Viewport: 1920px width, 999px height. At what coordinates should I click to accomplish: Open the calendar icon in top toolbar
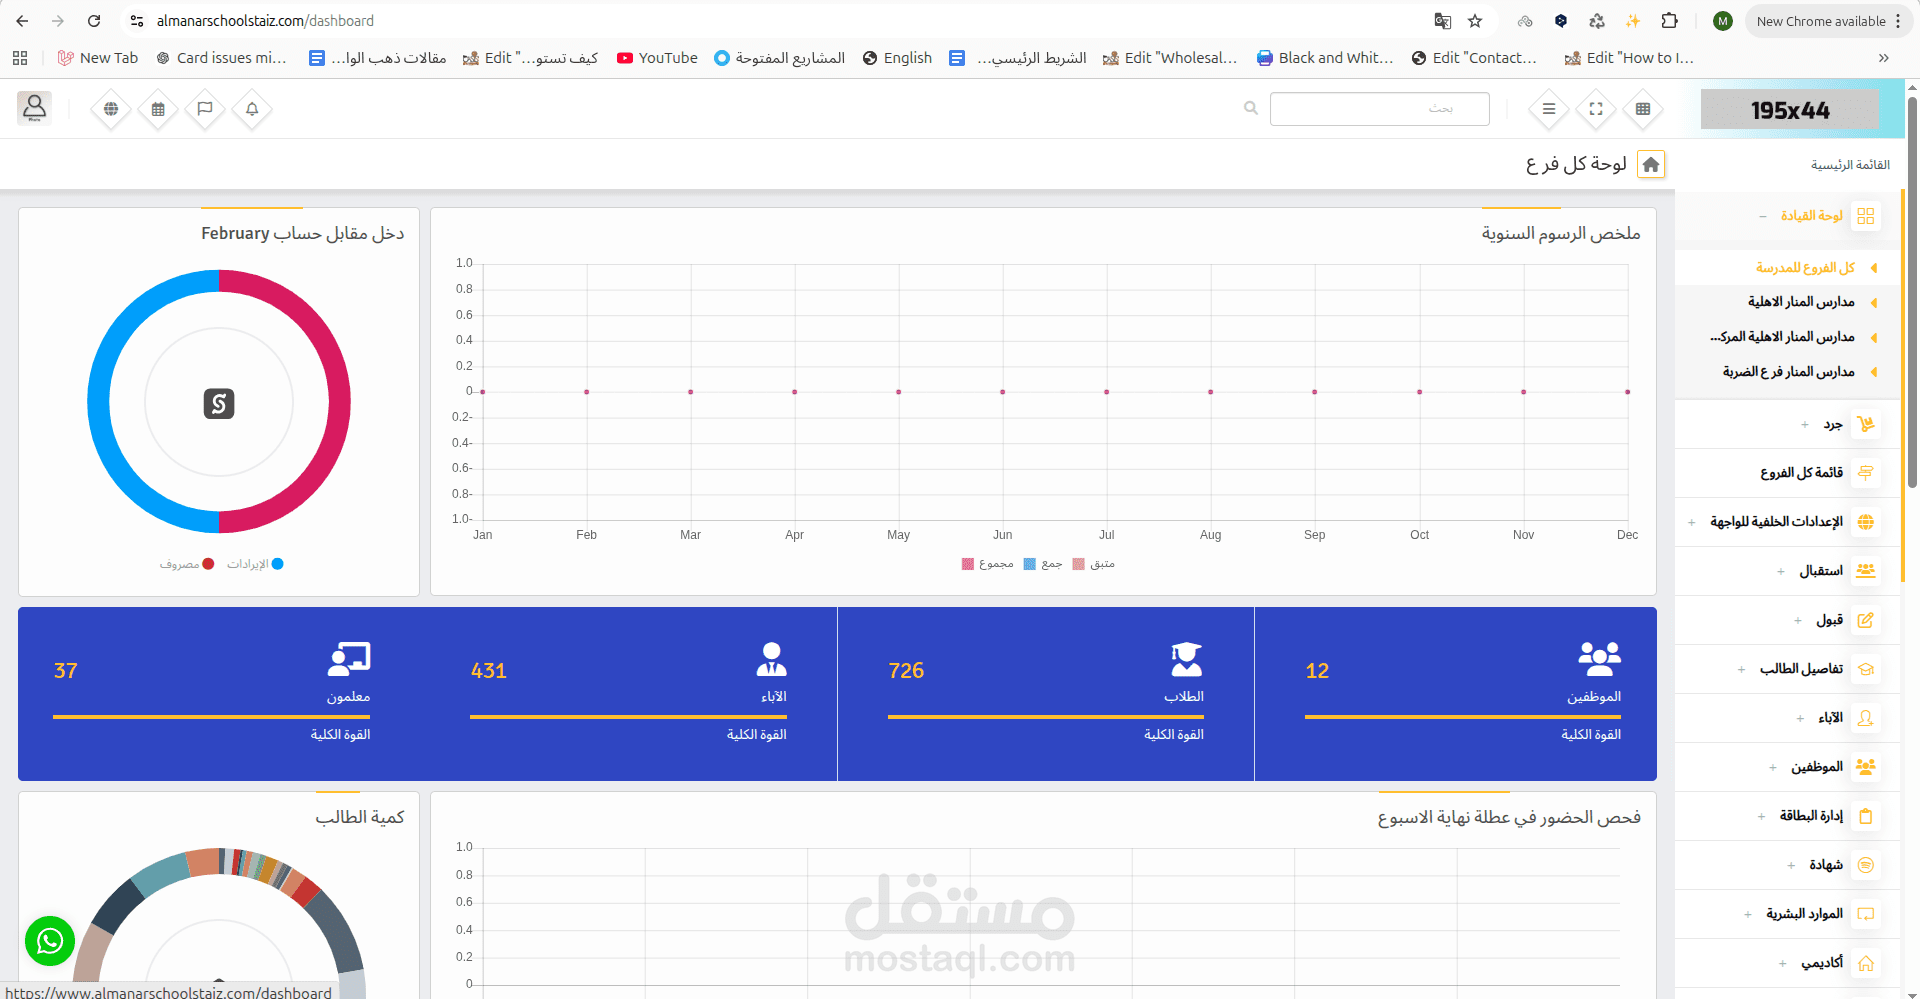pyautogui.click(x=158, y=109)
